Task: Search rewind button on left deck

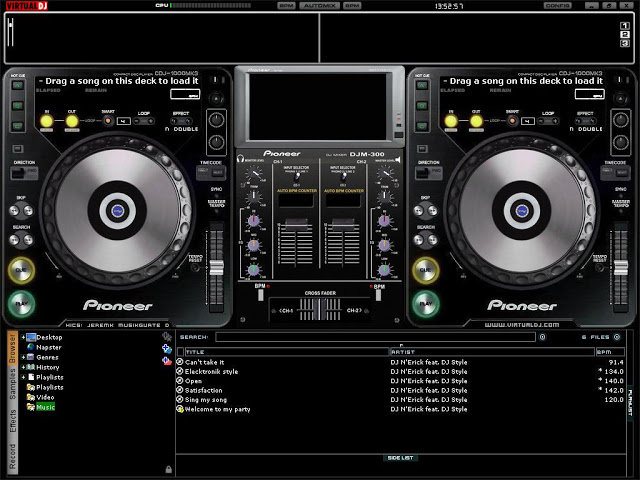Action: (x=14, y=240)
